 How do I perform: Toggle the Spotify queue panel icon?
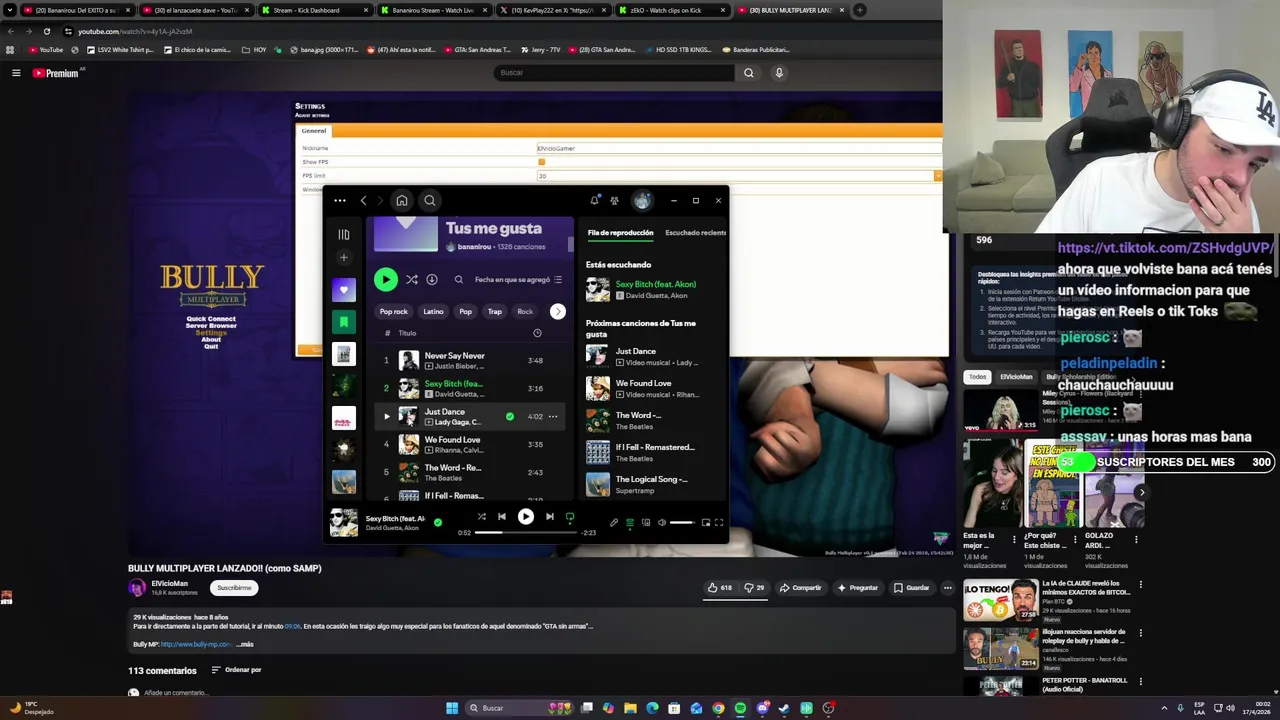tap(630, 522)
